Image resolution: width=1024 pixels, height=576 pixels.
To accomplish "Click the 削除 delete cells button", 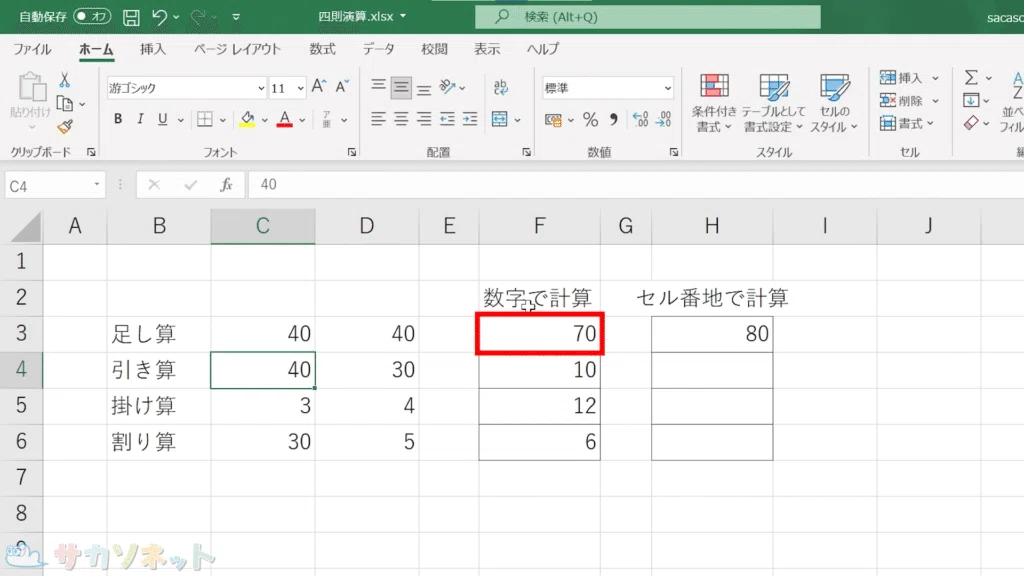I will [x=901, y=101].
